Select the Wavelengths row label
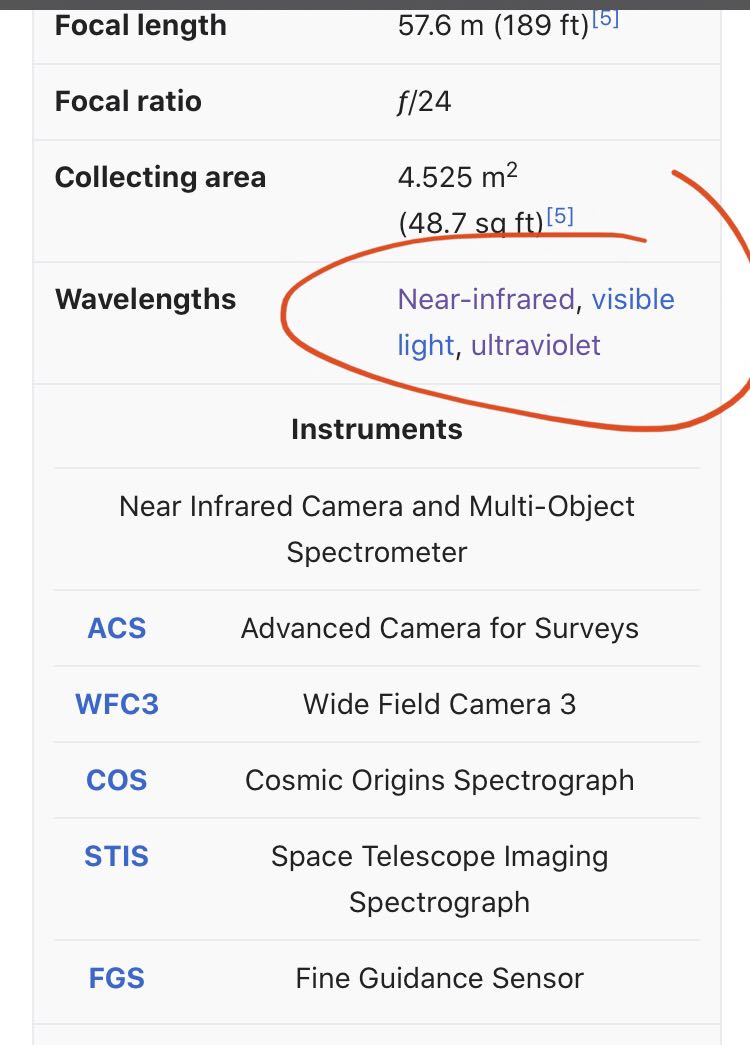750x1045 pixels. coord(145,299)
